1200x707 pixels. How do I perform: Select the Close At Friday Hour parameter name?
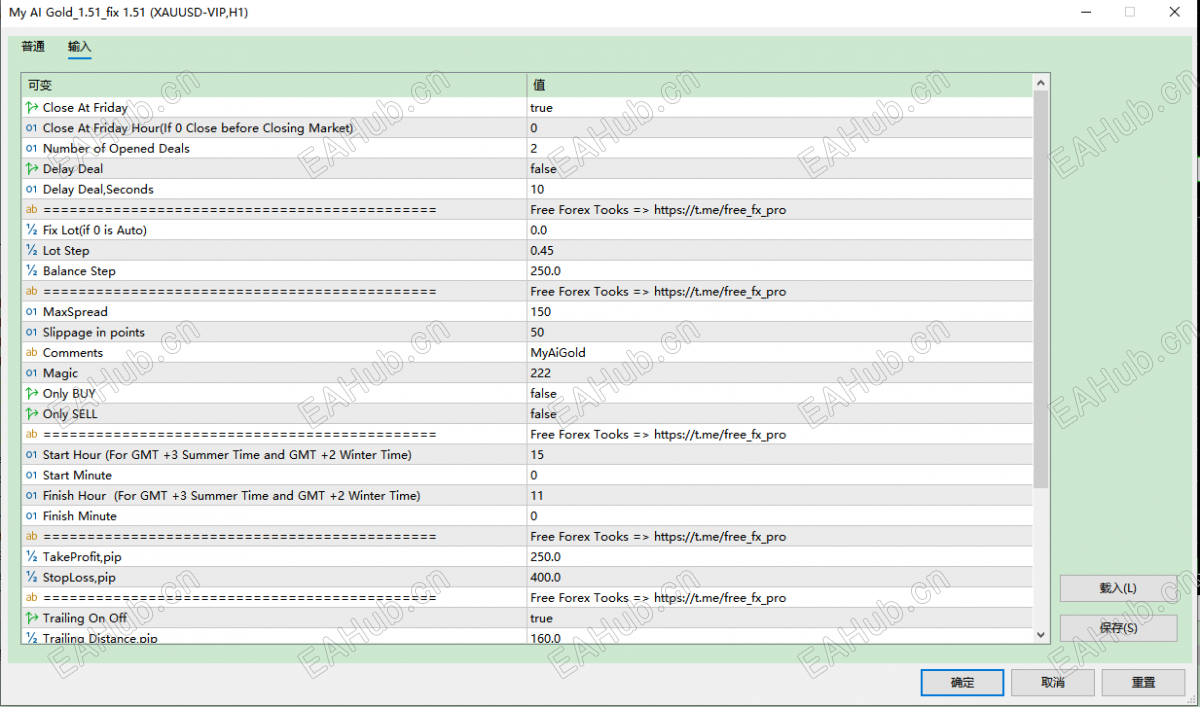198,128
